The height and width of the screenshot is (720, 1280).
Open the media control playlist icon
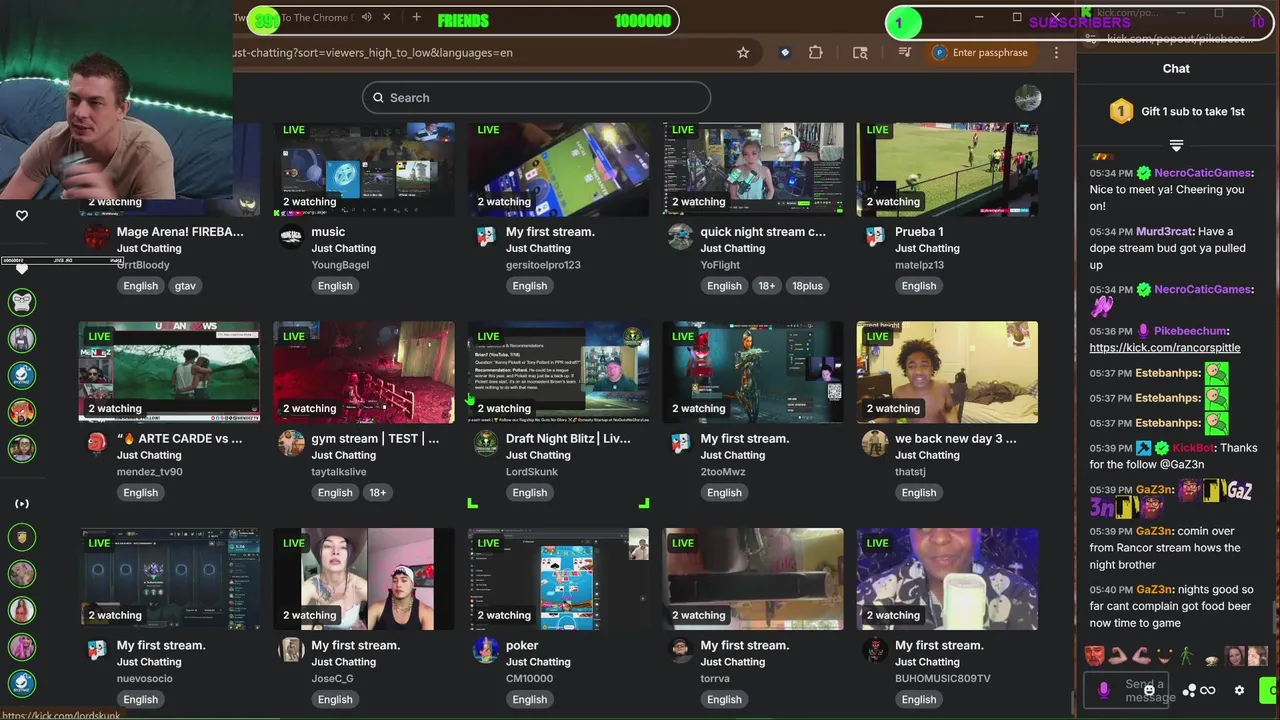click(905, 53)
